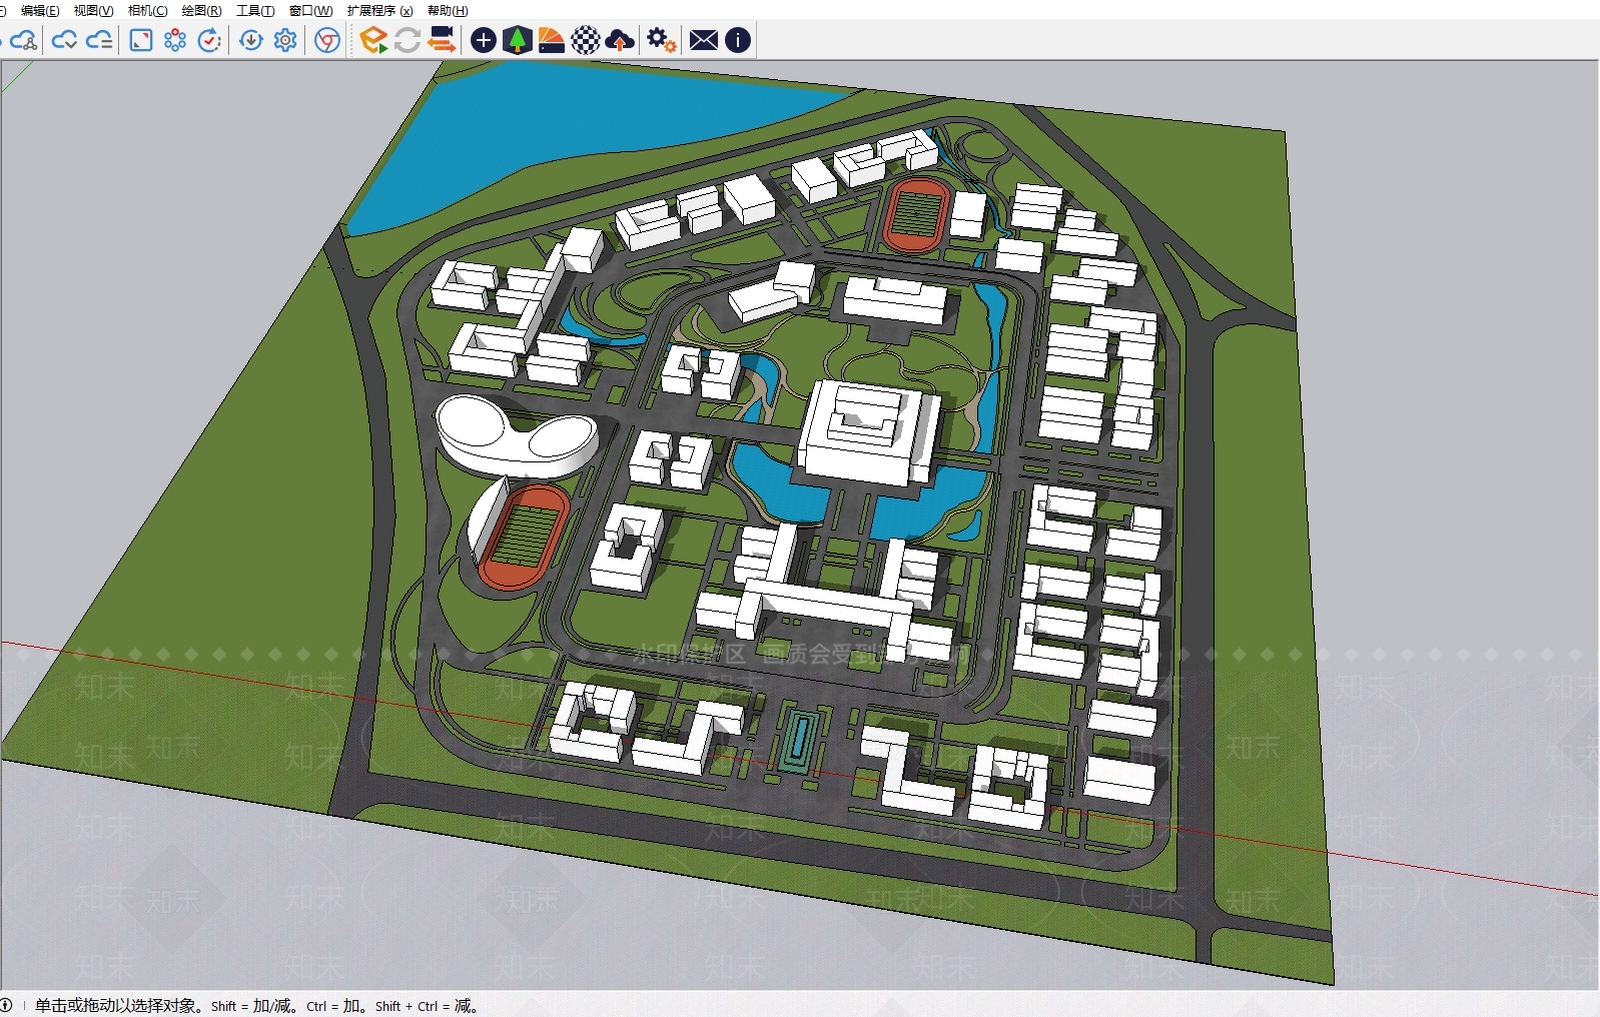1600x1017 pixels.
Task: Click the dark circle info icon
Action: pyautogui.click(x=737, y=40)
